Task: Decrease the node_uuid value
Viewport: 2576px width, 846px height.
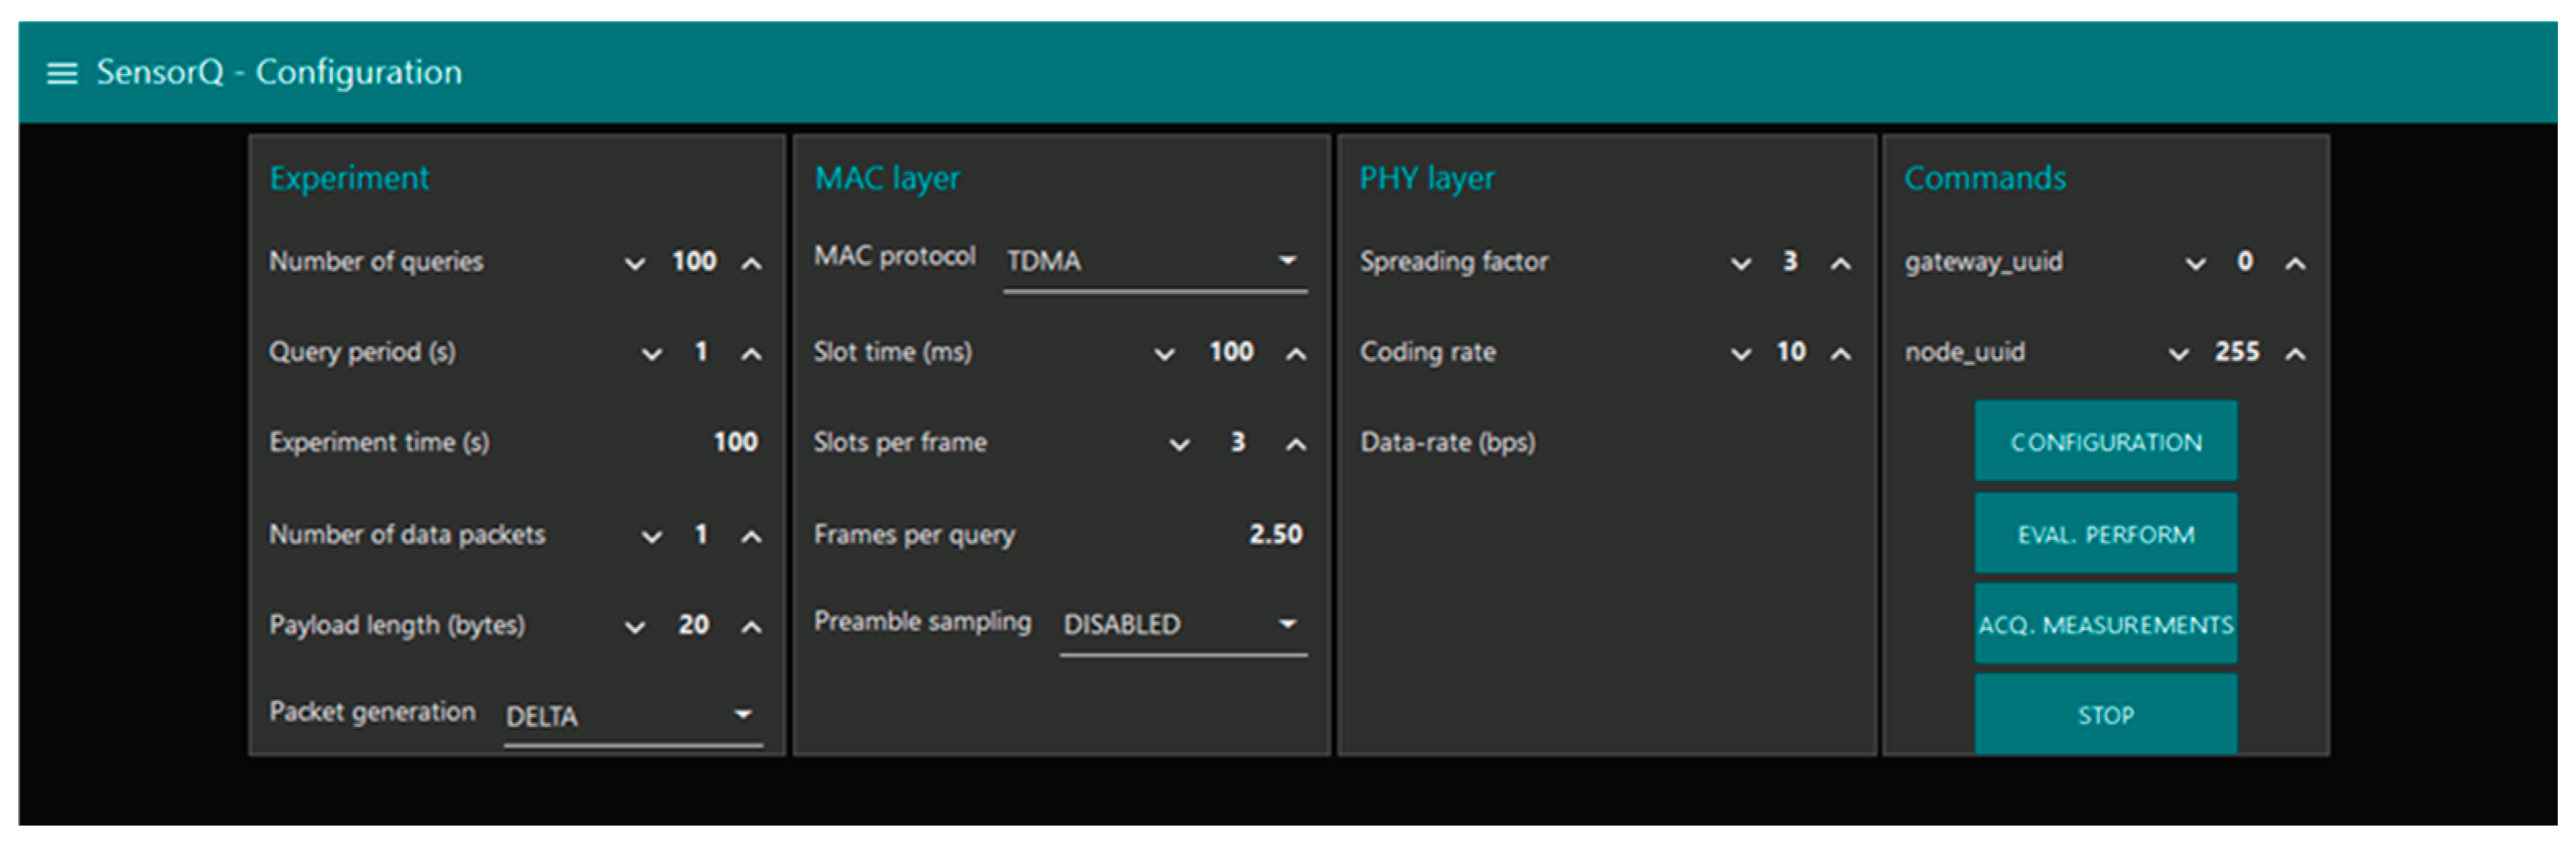Action: (x=2178, y=354)
